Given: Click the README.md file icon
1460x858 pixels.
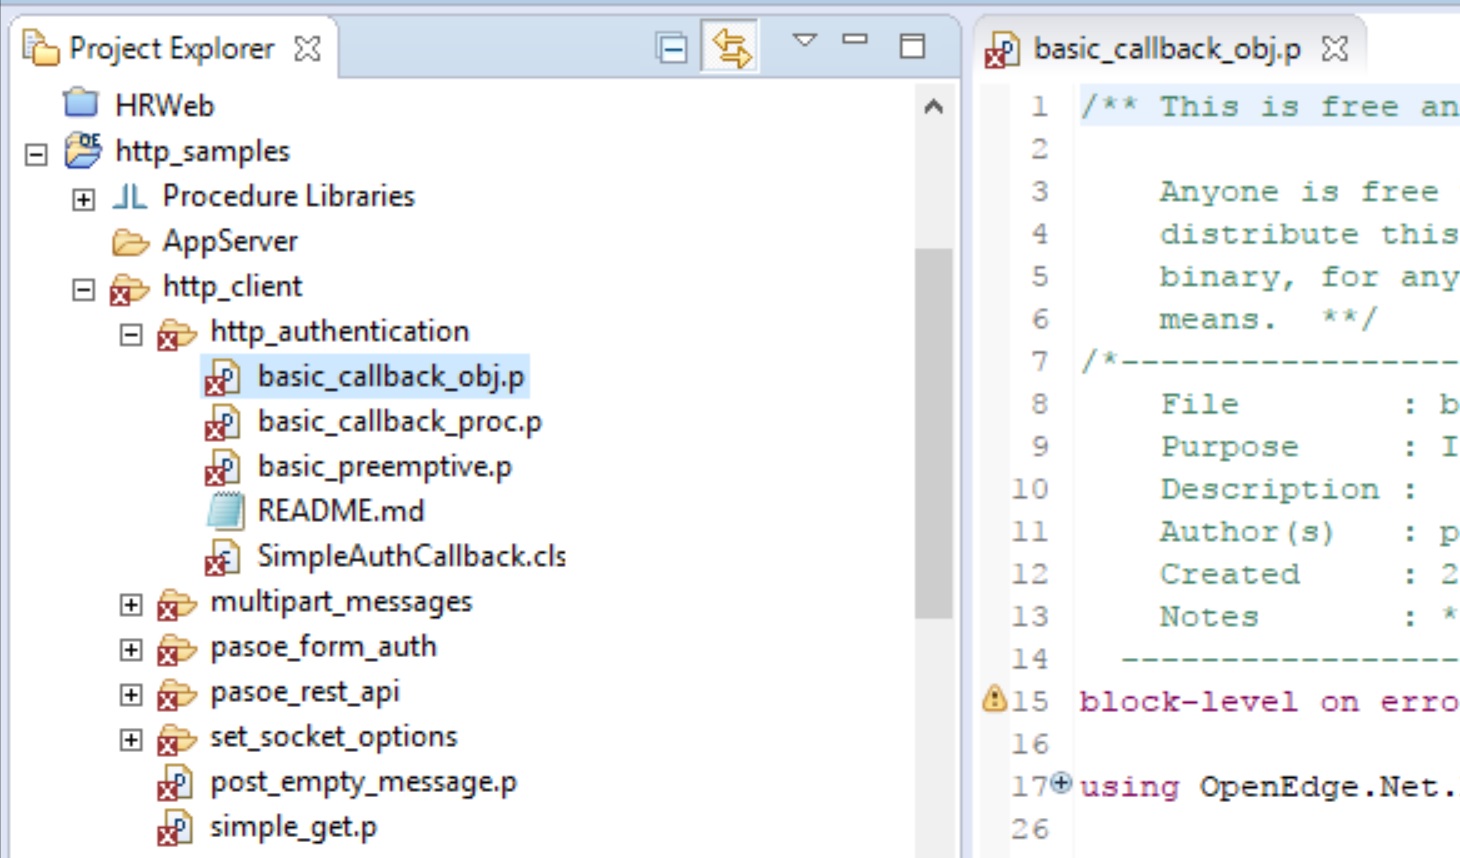Looking at the screenshot, I should (x=225, y=511).
